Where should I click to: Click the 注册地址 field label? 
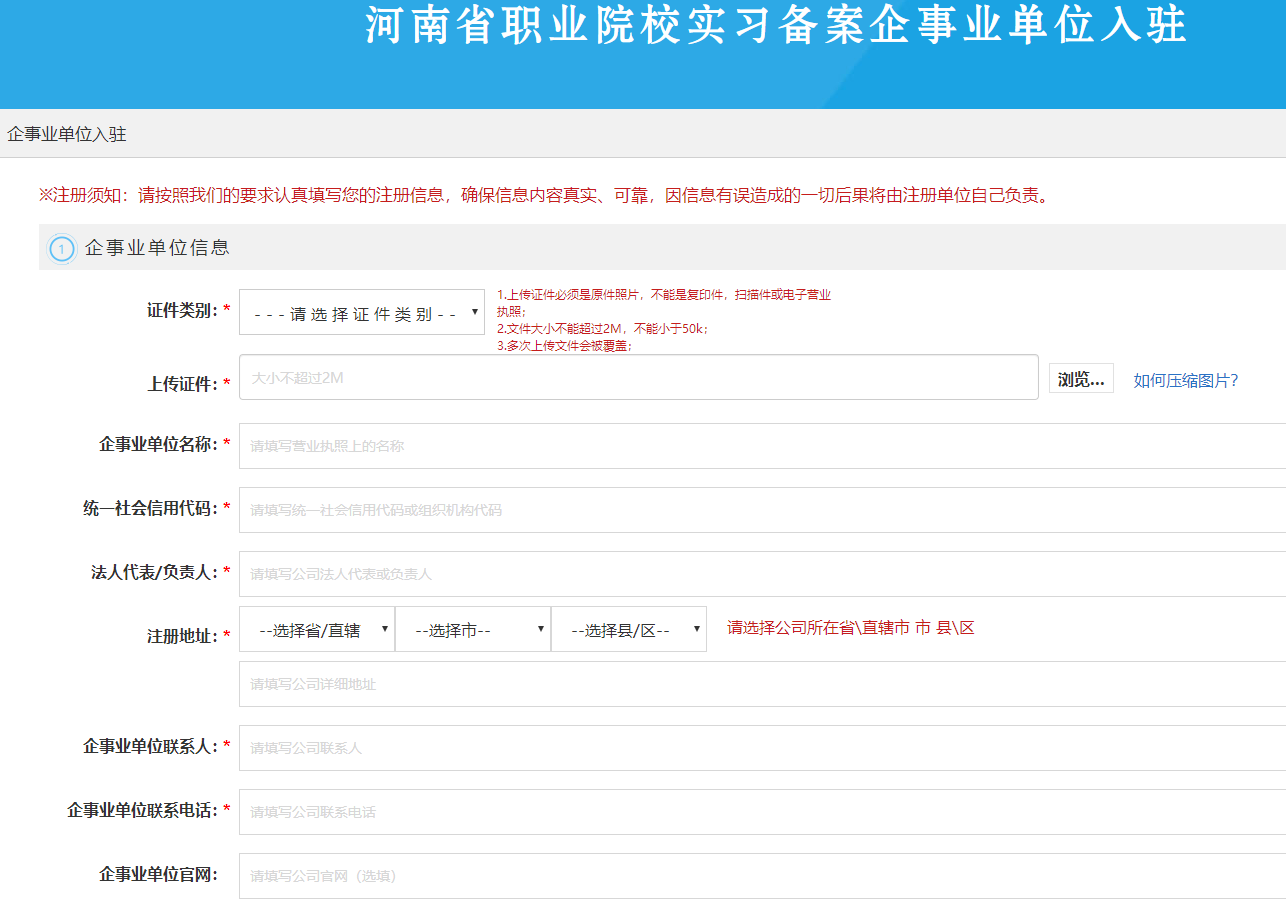point(181,636)
